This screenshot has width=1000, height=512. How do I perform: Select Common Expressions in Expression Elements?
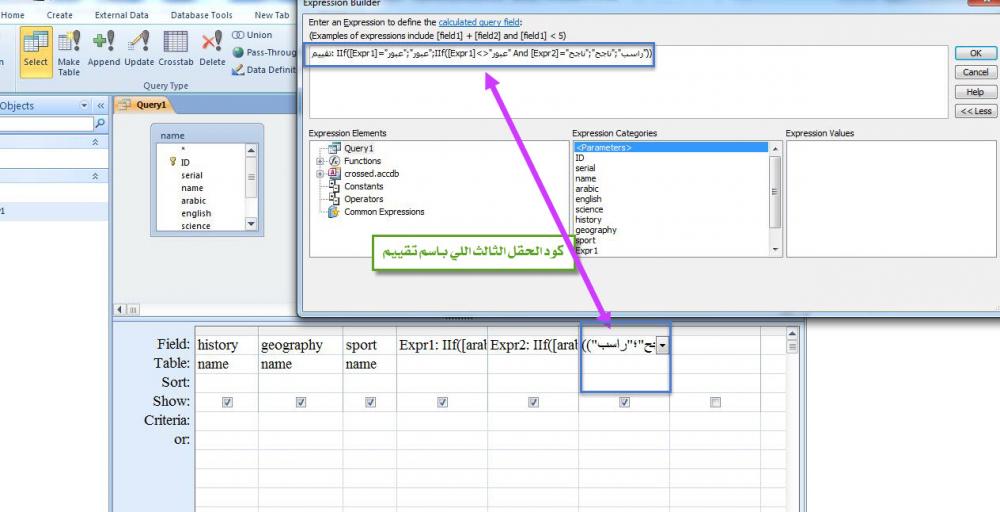pos(384,212)
